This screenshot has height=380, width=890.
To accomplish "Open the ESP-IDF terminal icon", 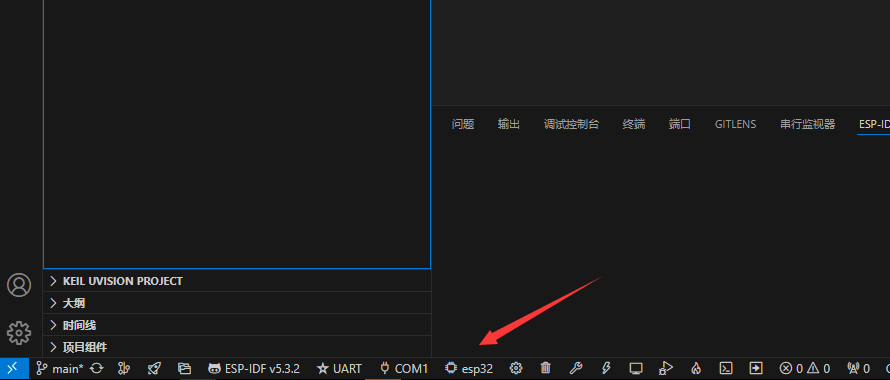I will (x=725, y=369).
